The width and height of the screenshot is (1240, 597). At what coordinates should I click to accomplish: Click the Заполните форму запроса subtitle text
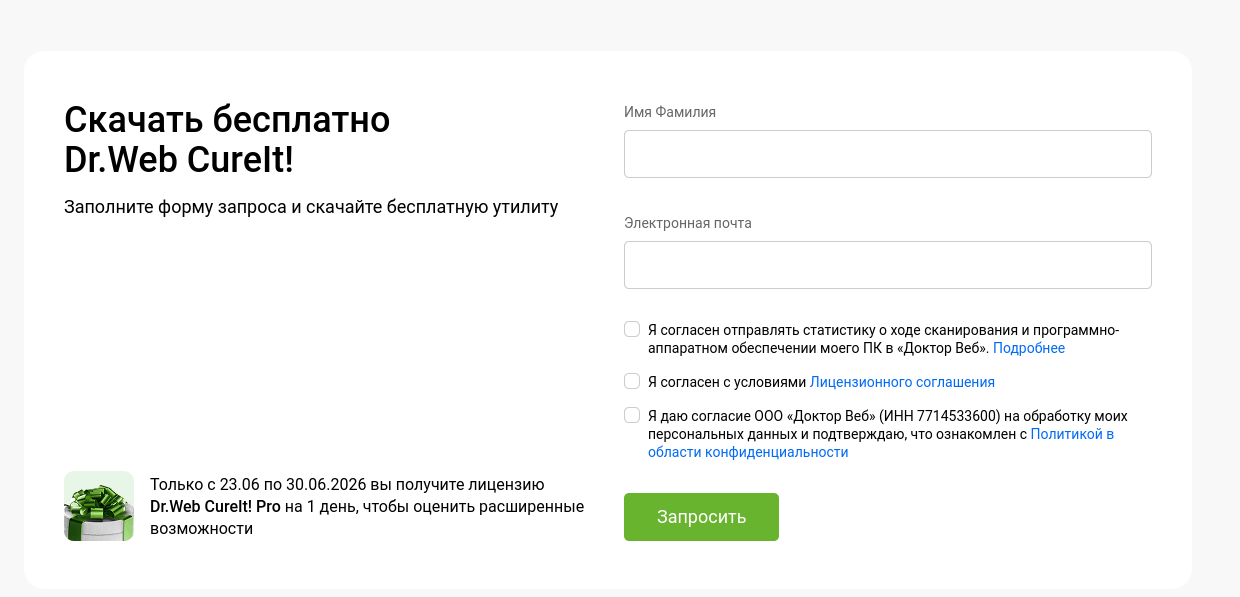click(x=311, y=207)
